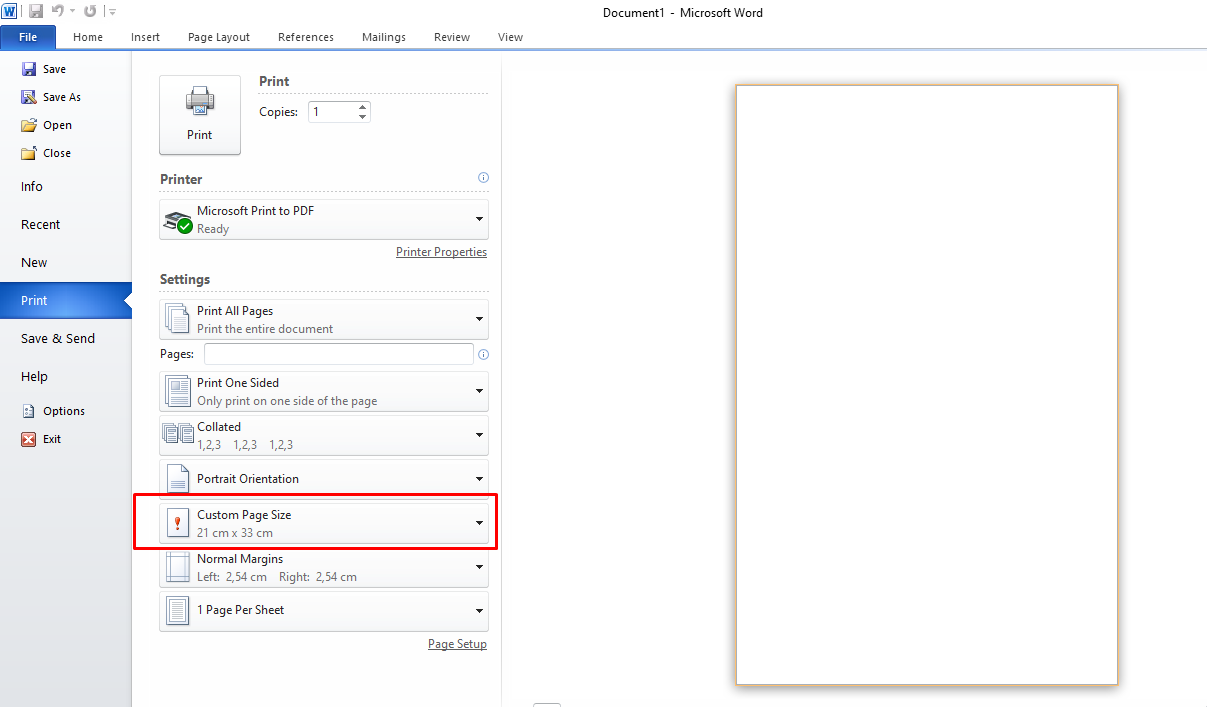Open the Print One Sided dropdown
The image size is (1207, 707).
[x=324, y=391]
